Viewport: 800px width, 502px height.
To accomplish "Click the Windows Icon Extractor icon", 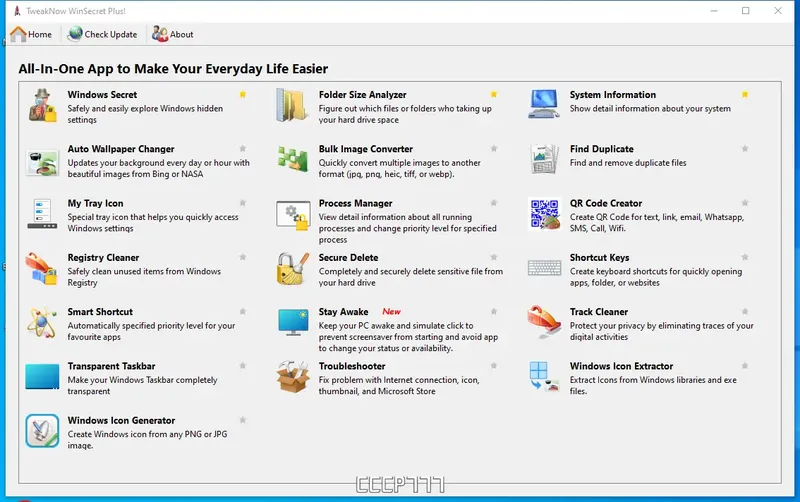I will tap(544, 377).
